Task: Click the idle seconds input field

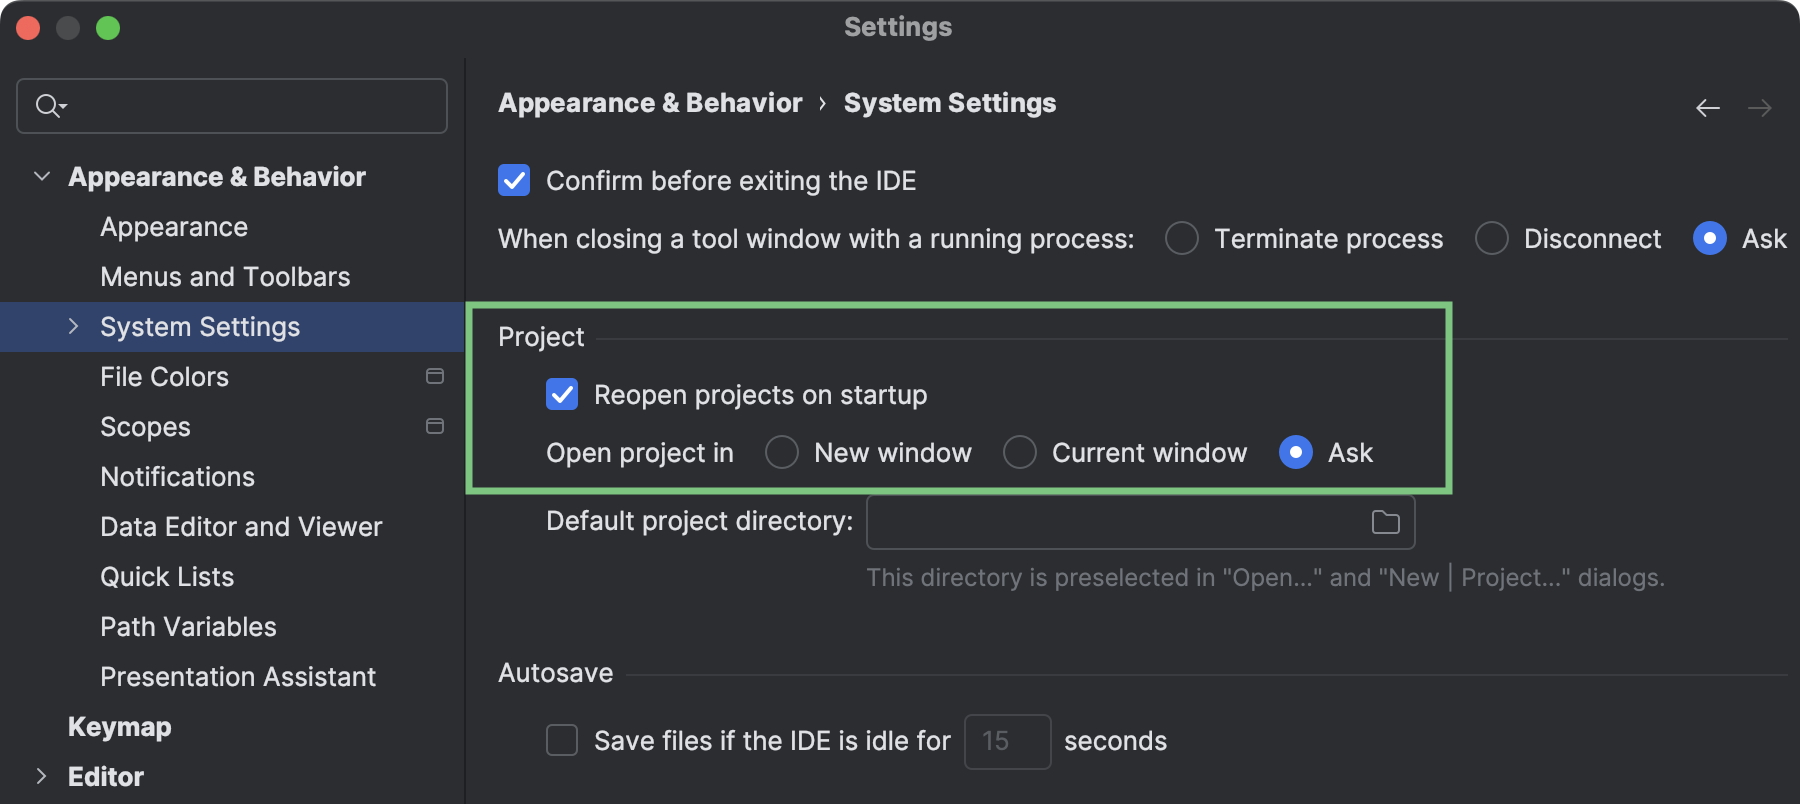Action: click(x=1007, y=741)
